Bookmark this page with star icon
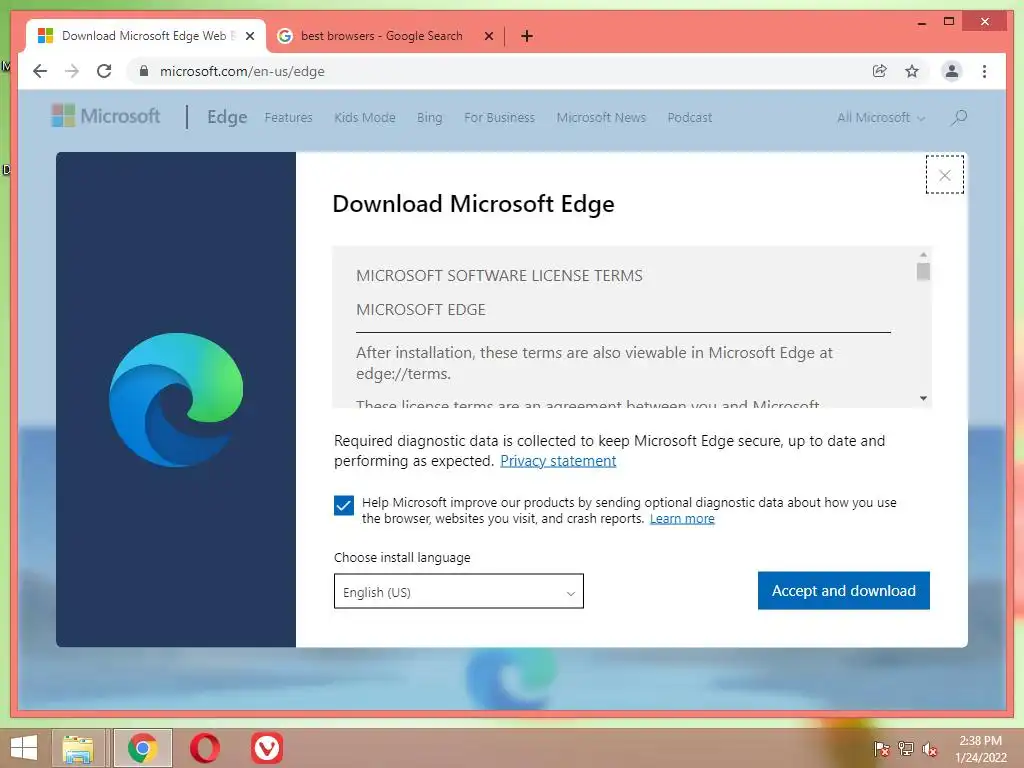The width and height of the screenshot is (1024, 768). click(x=912, y=71)
